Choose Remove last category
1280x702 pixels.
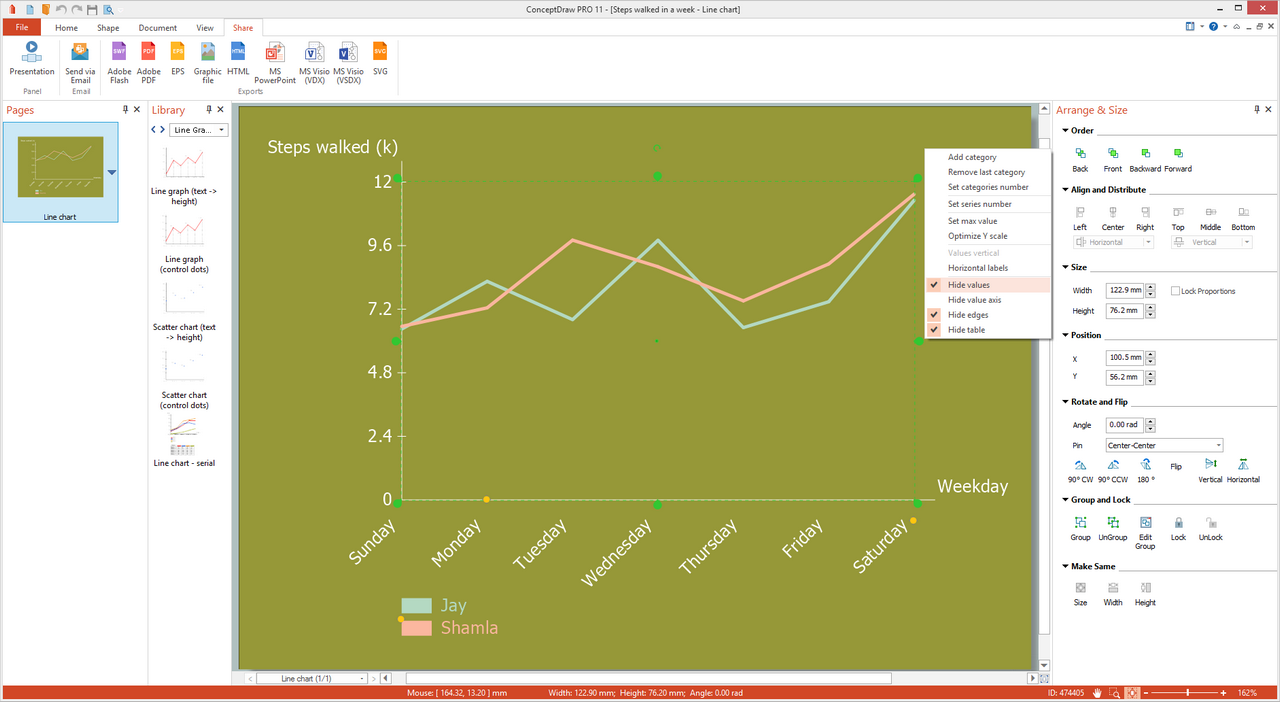[988, 172]
